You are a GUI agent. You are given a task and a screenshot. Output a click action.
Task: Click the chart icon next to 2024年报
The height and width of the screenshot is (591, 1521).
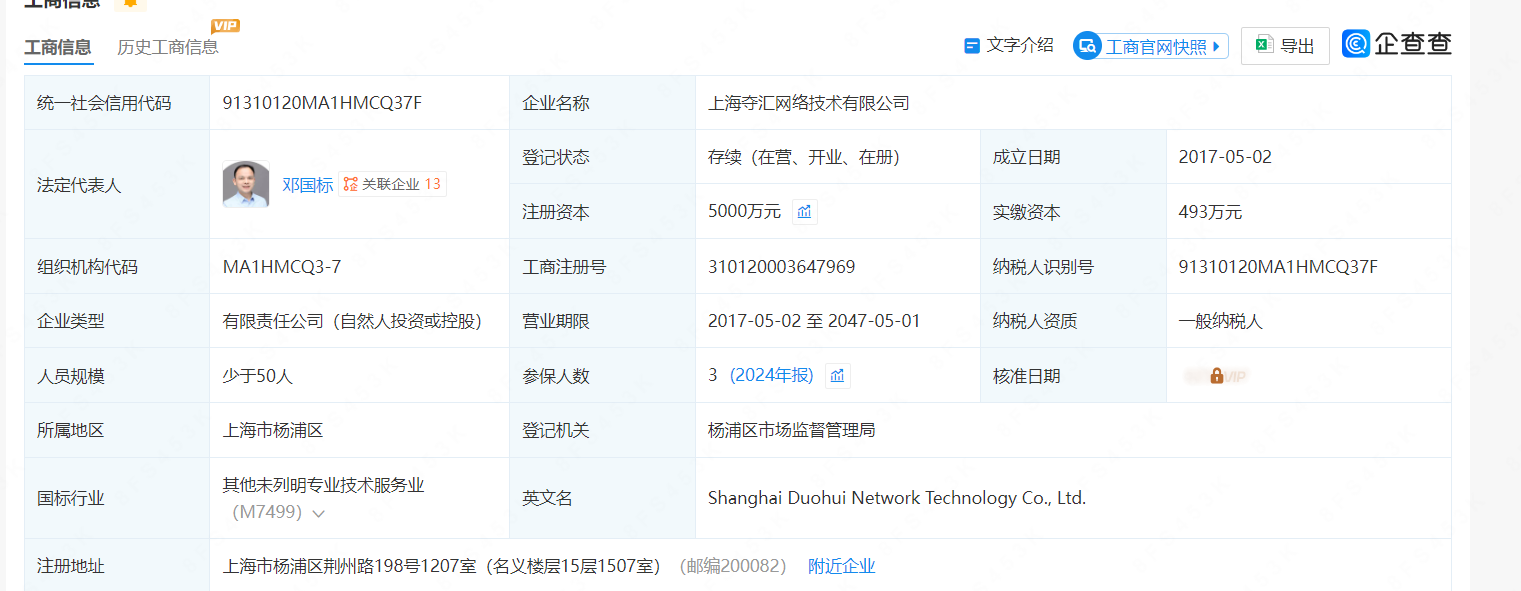pos(838,376)
